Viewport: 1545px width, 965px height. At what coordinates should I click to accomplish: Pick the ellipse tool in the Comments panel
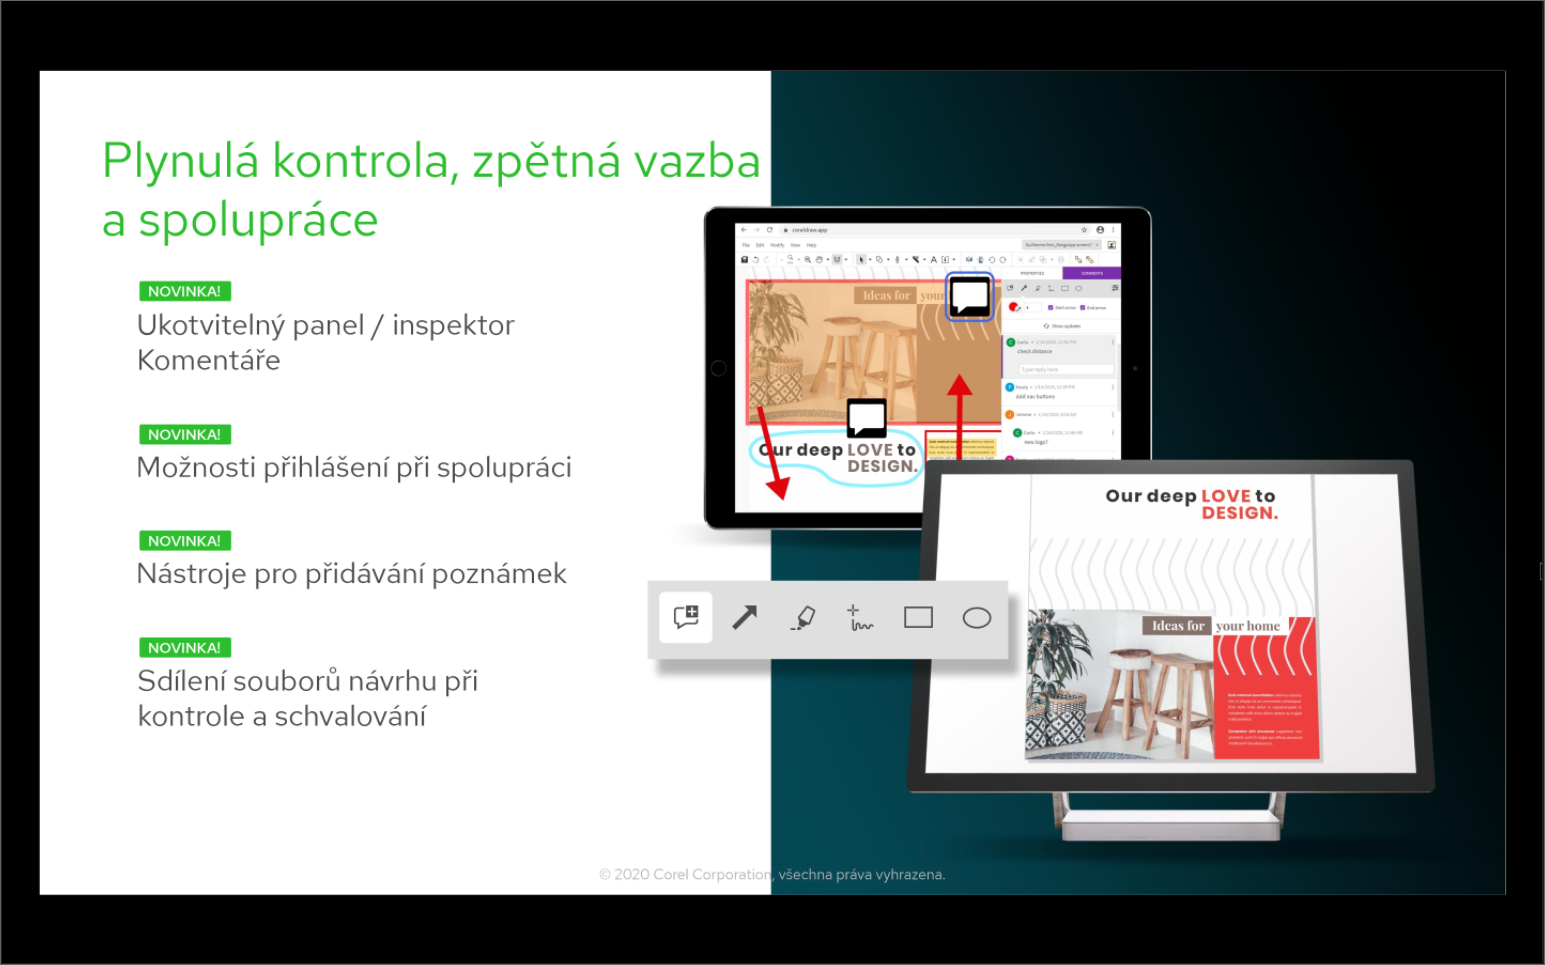[x=1078, y=288]
